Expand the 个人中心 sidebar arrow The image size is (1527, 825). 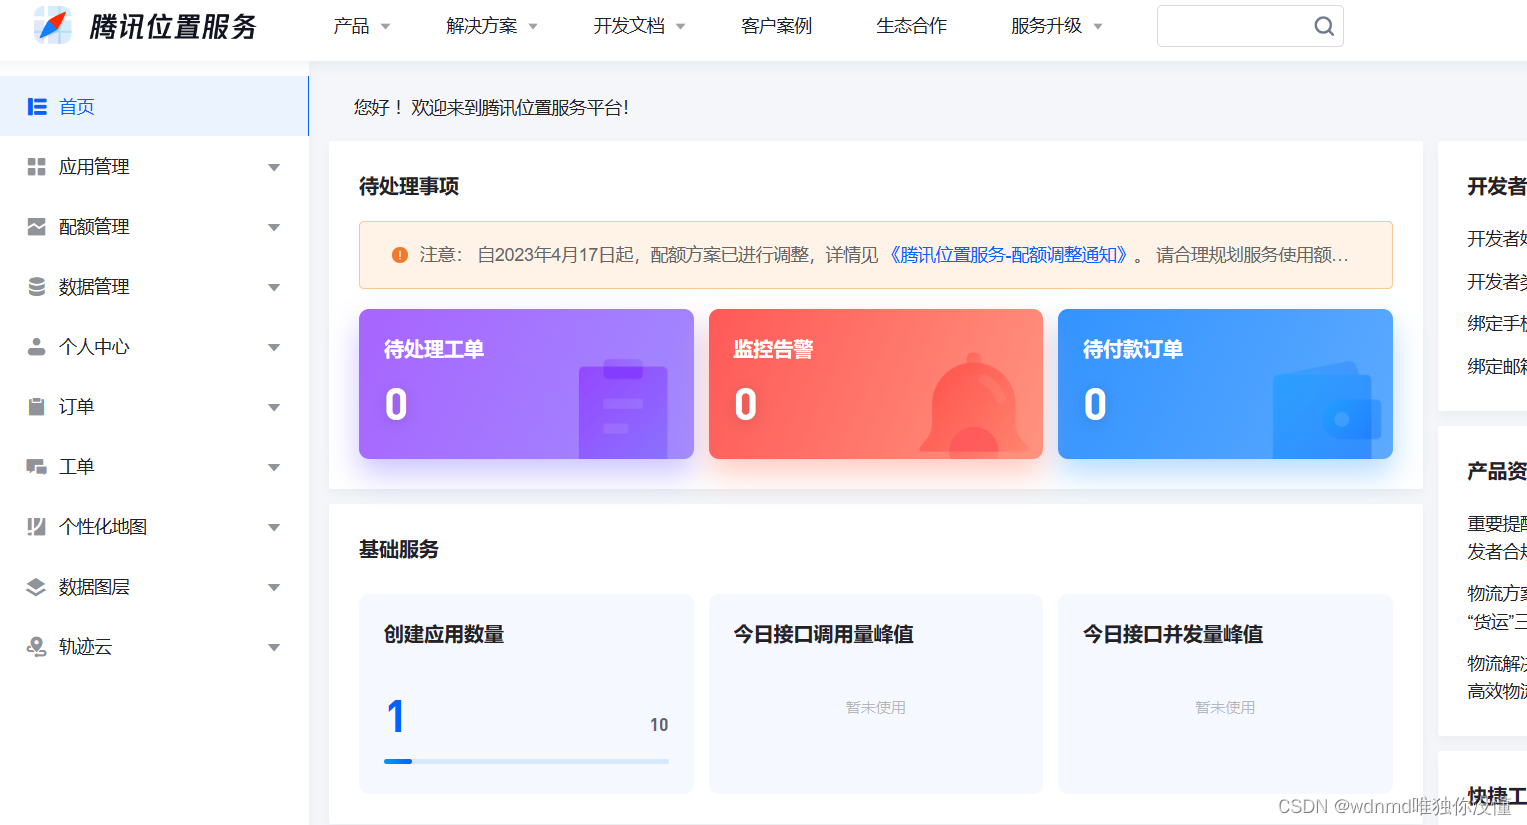274,348
